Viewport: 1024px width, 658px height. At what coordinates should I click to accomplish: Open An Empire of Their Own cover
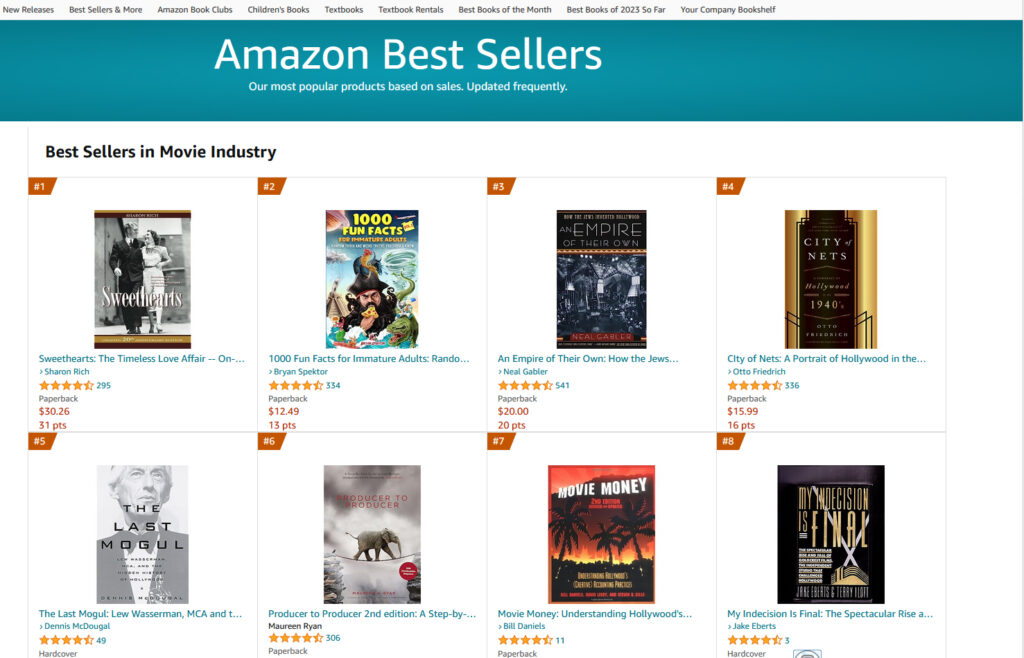point(601,279)
